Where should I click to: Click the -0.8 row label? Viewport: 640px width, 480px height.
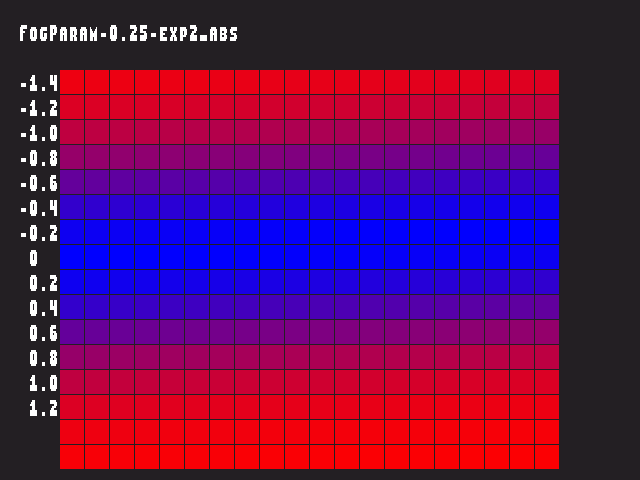pyautogui.click(x=39, y=158)
